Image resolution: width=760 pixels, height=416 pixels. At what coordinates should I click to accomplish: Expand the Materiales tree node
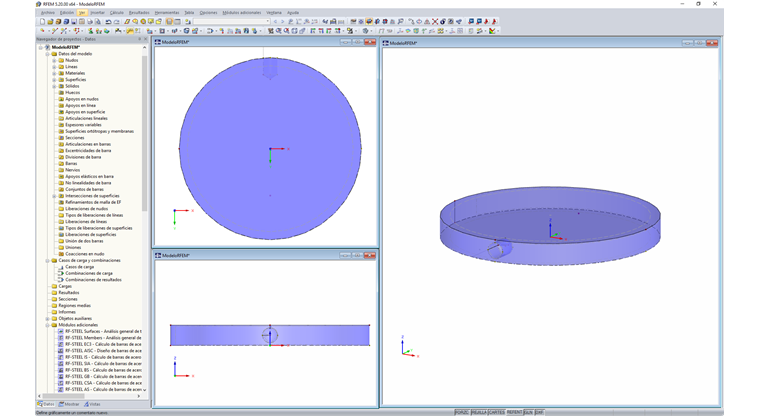(x=54, y=73)
